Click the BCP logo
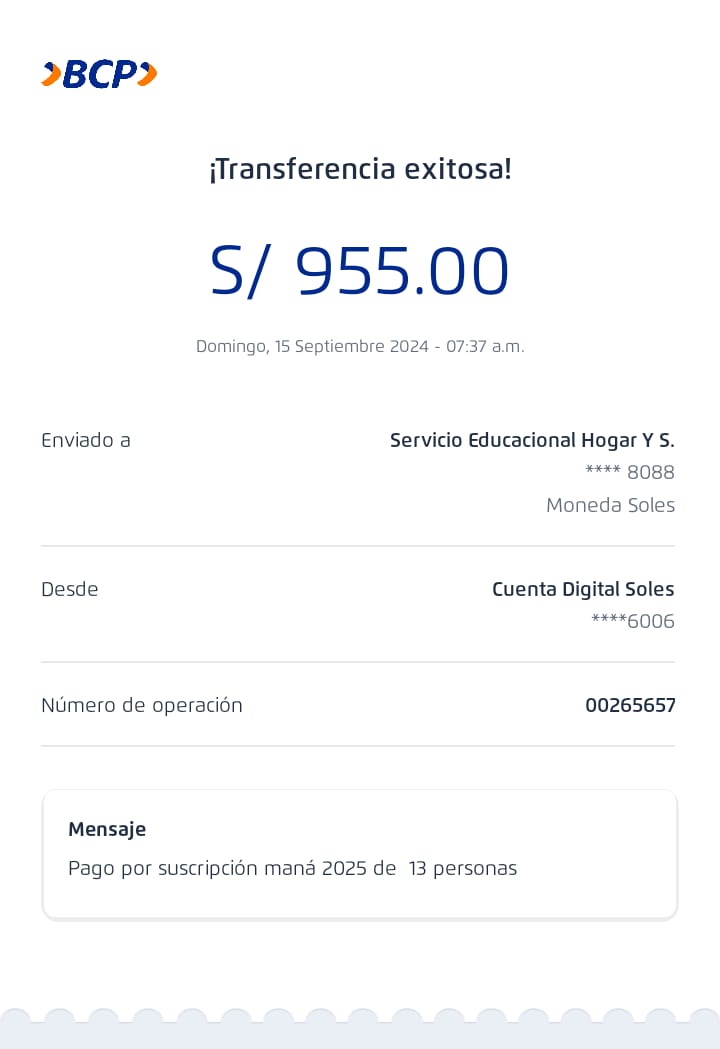Screen dimensions: 720x1049 tap(99, 74)
